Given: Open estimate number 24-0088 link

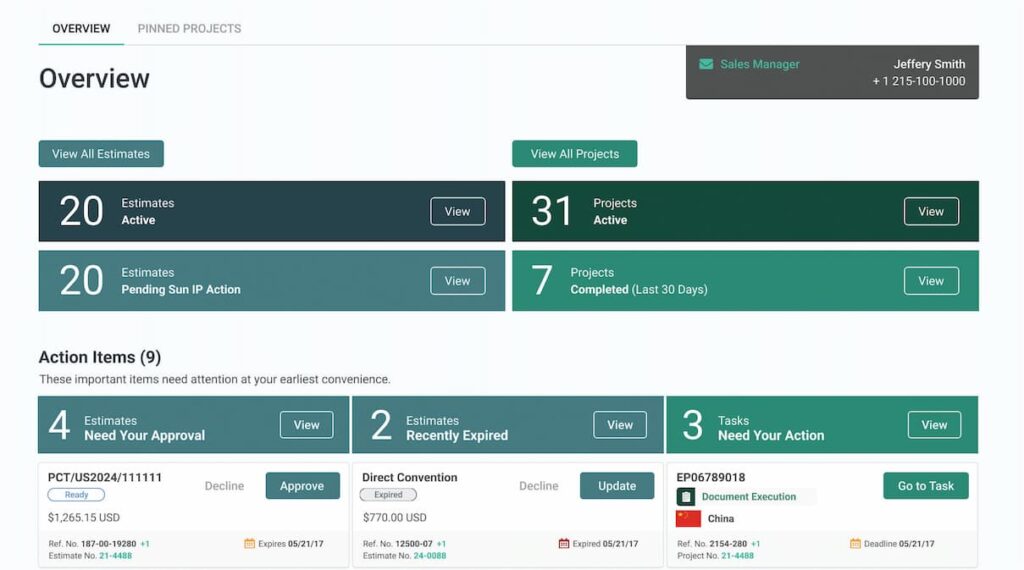Looking at the screenshot, I should (x=429, y=556).
